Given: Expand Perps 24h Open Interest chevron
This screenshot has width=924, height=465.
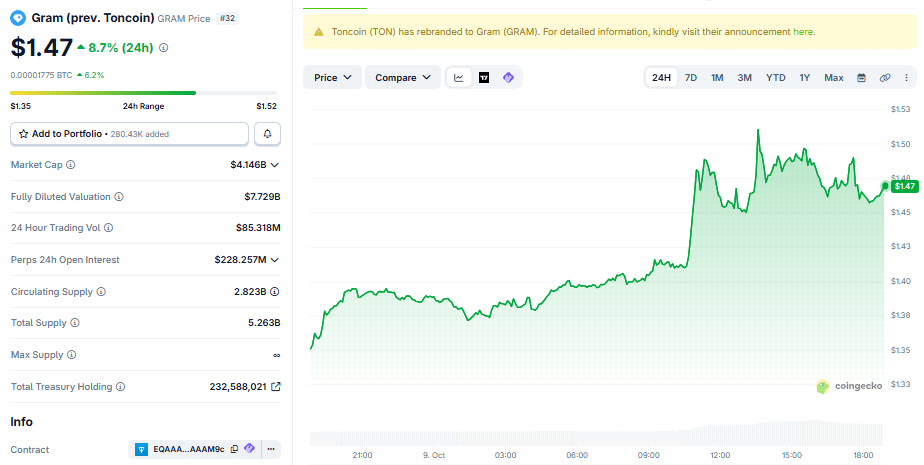Looking at the screenshot, I should (275, 260).
